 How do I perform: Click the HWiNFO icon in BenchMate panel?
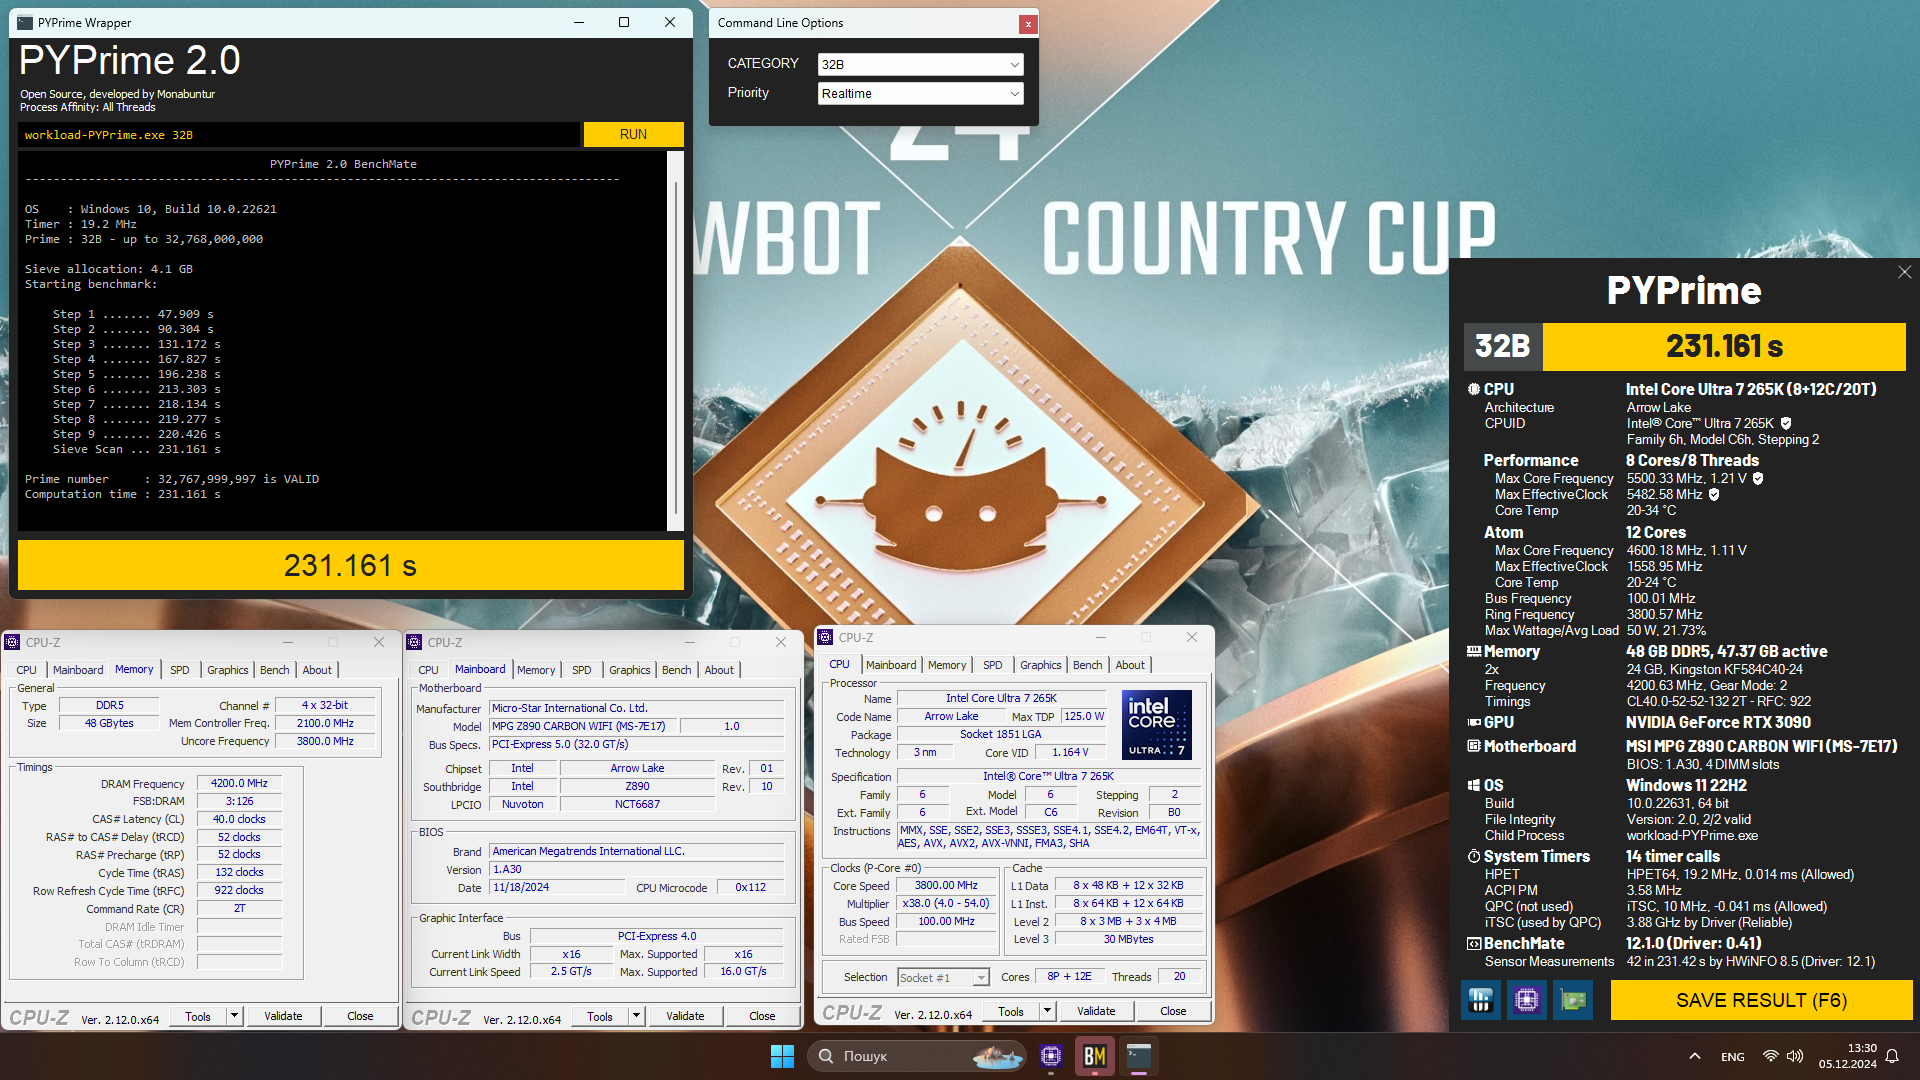coord(1480,1000)
